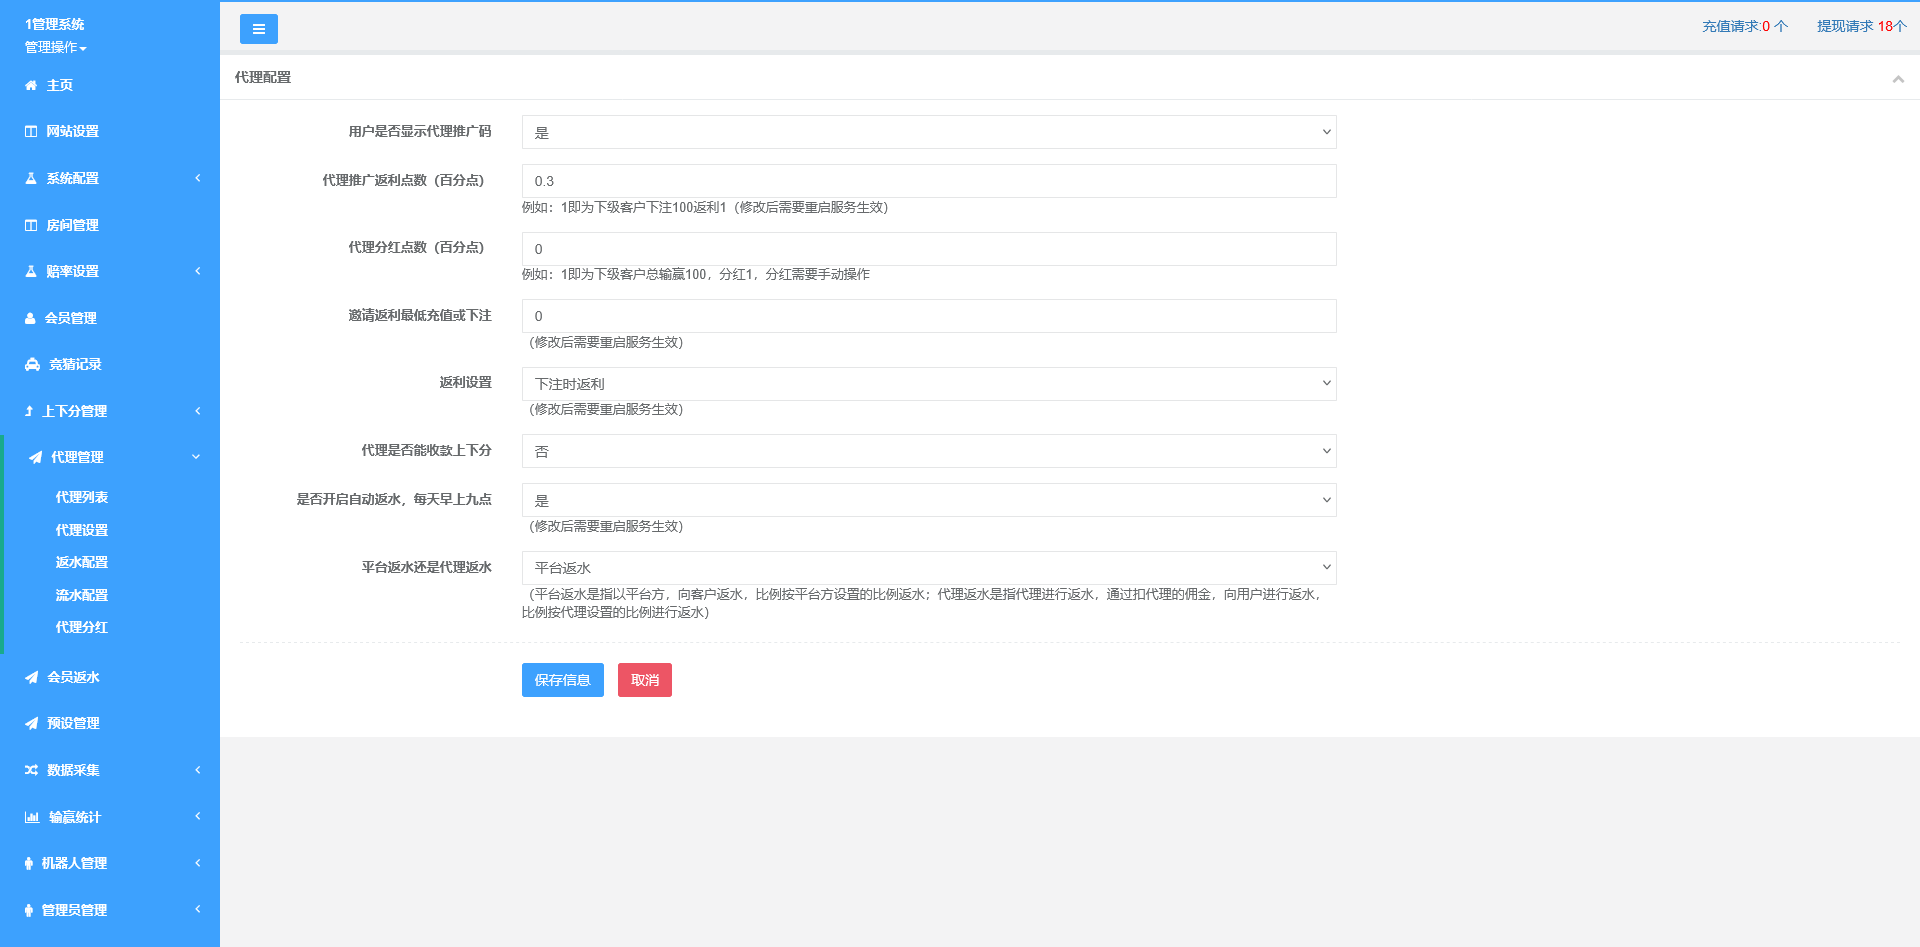
Task: Click the car icon for 竞猜记录
Action: [32, 365]
